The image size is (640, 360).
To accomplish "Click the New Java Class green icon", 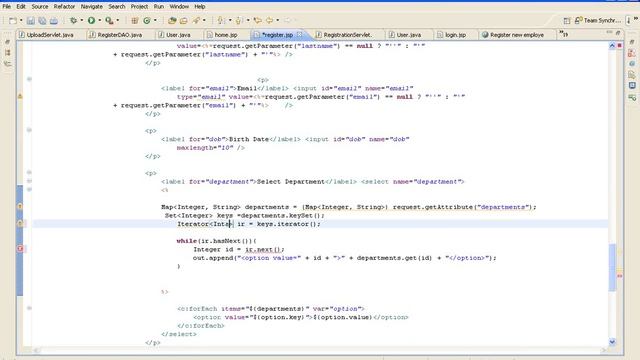I will [147, 20].
